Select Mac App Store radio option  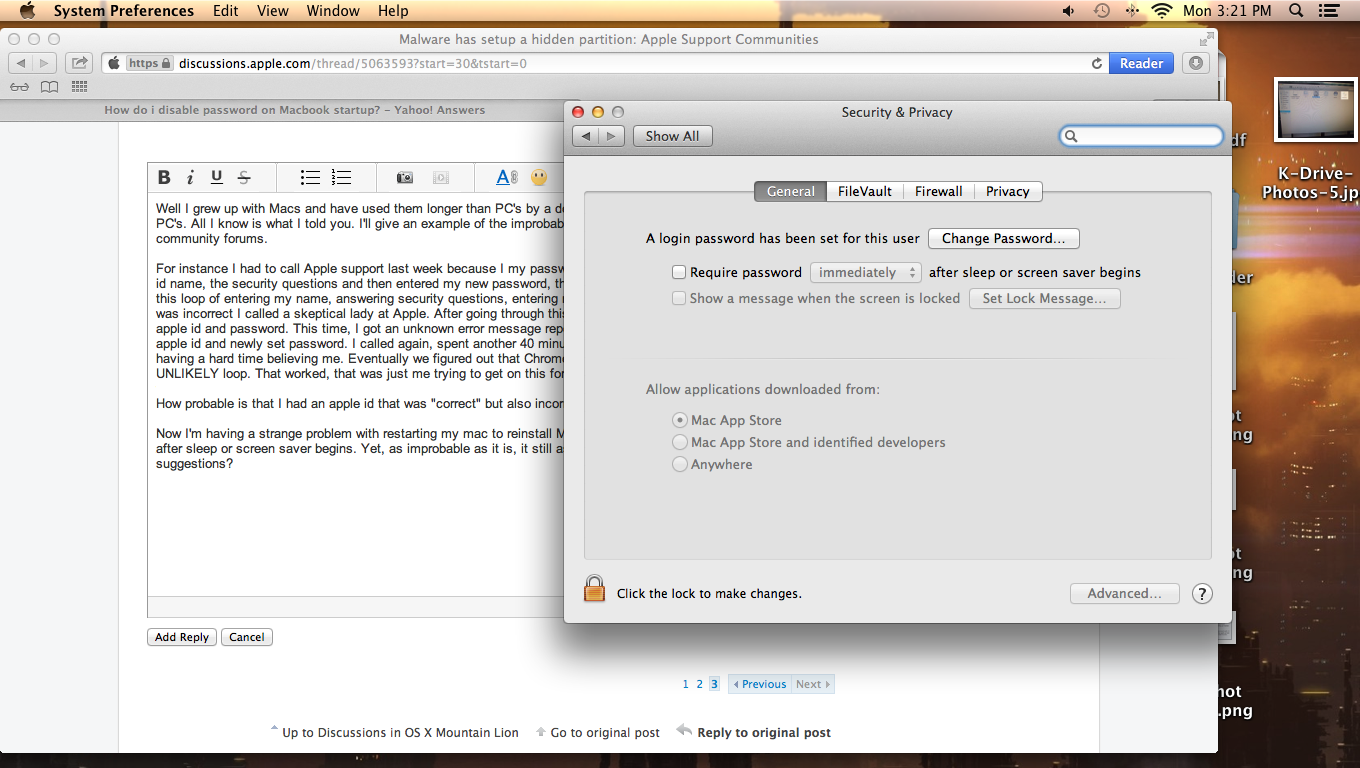pos(680,420)
